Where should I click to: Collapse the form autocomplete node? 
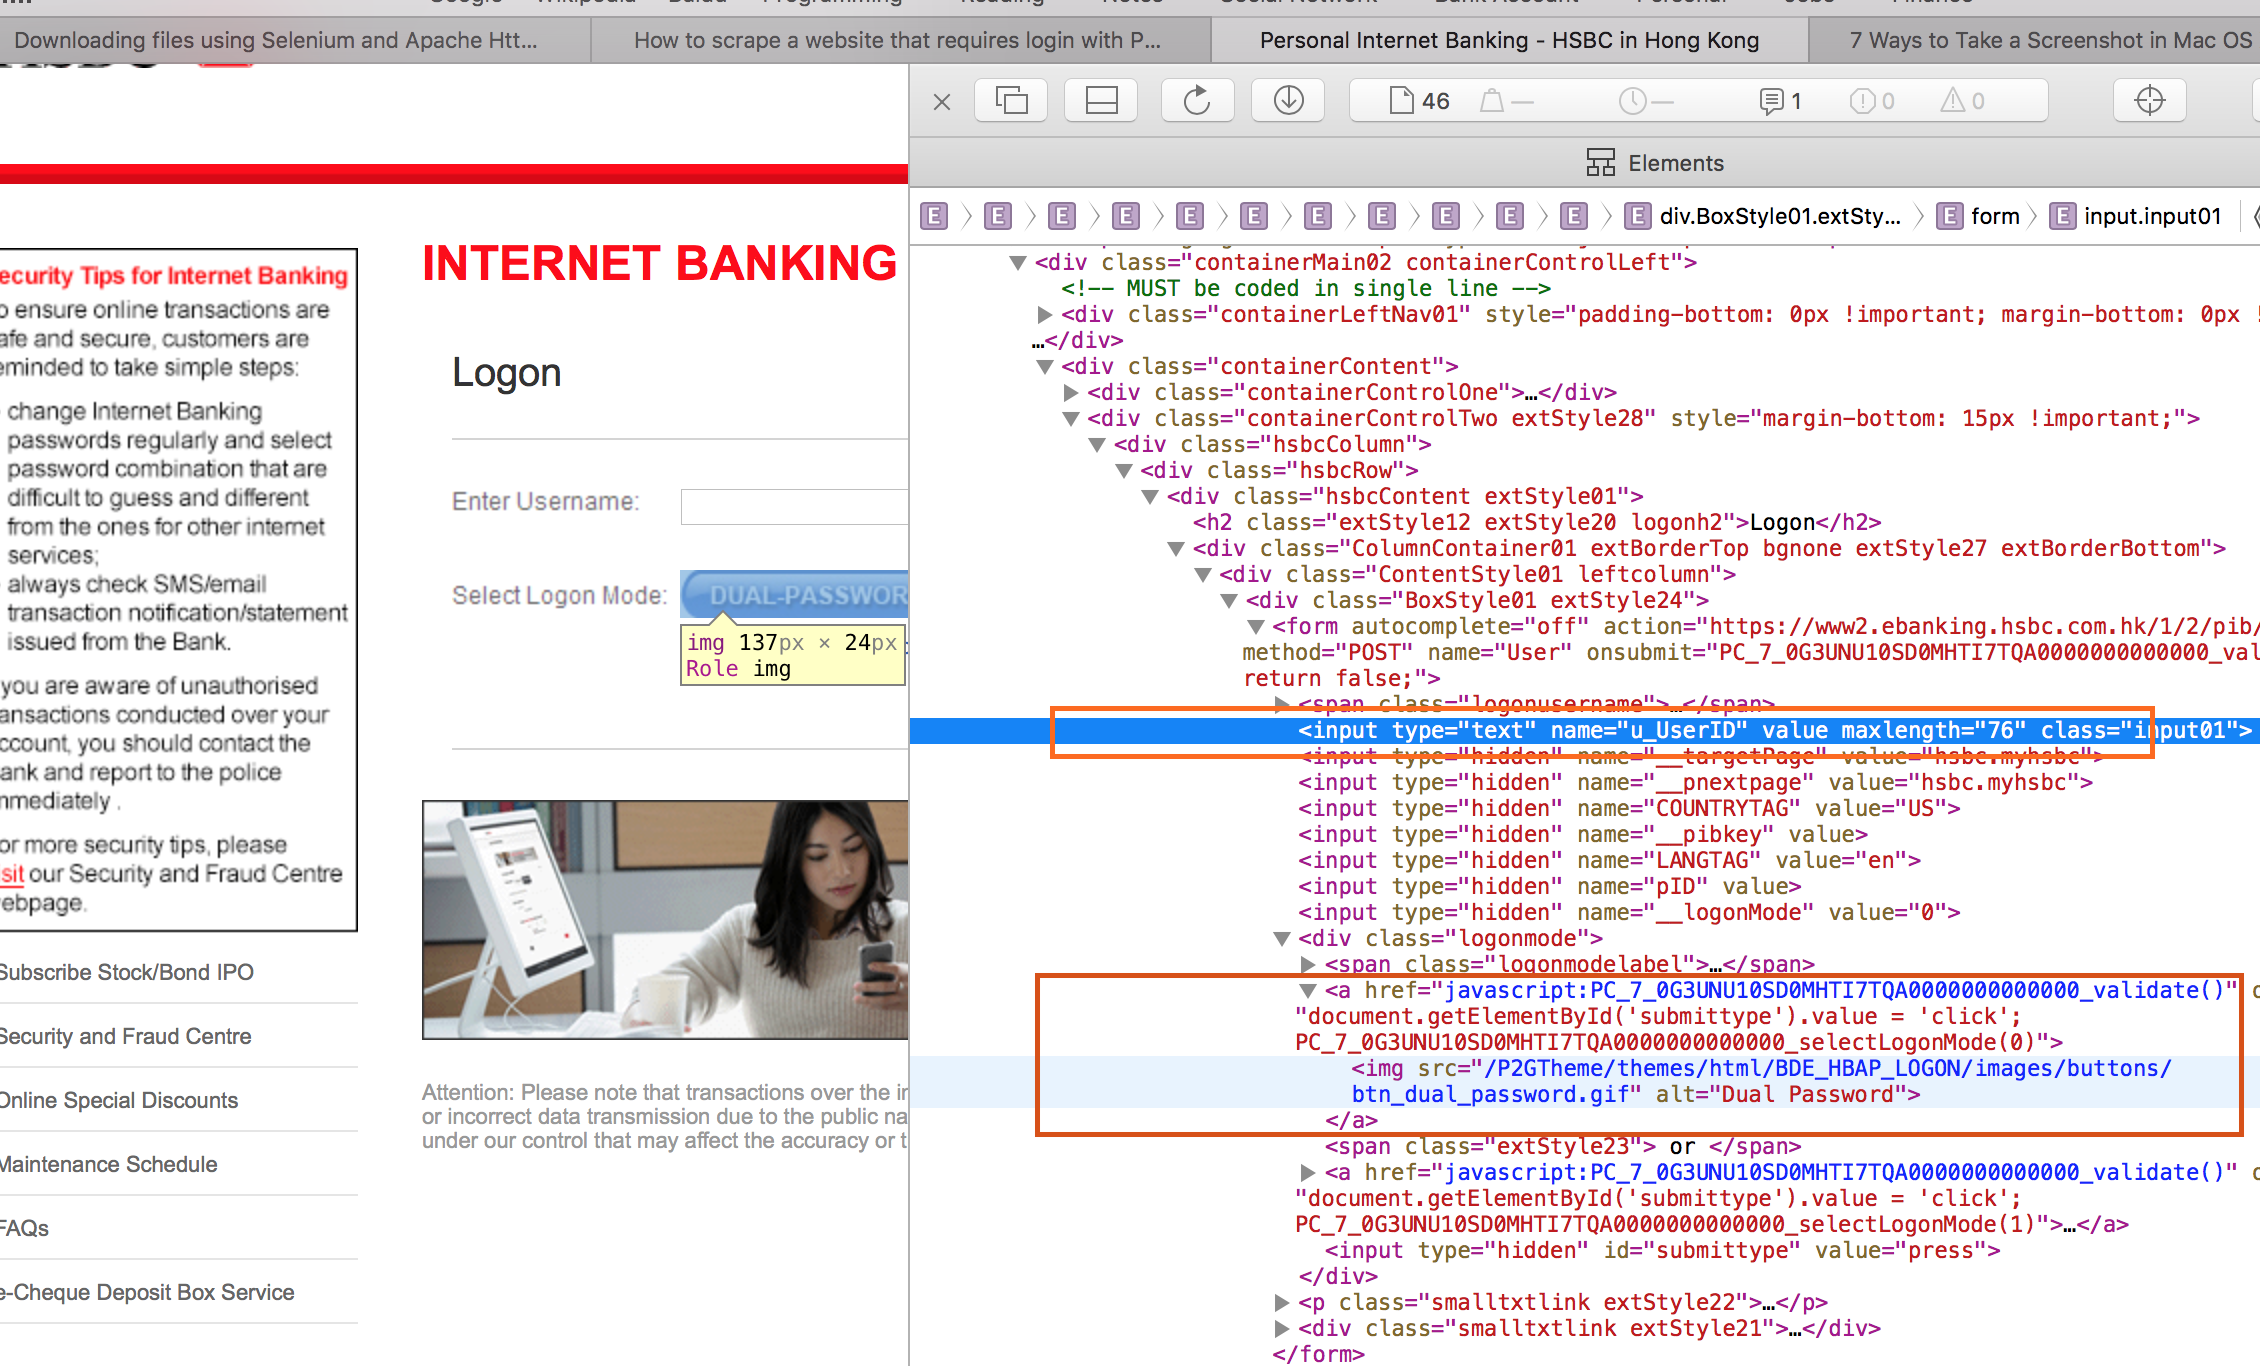point(1255,627)
